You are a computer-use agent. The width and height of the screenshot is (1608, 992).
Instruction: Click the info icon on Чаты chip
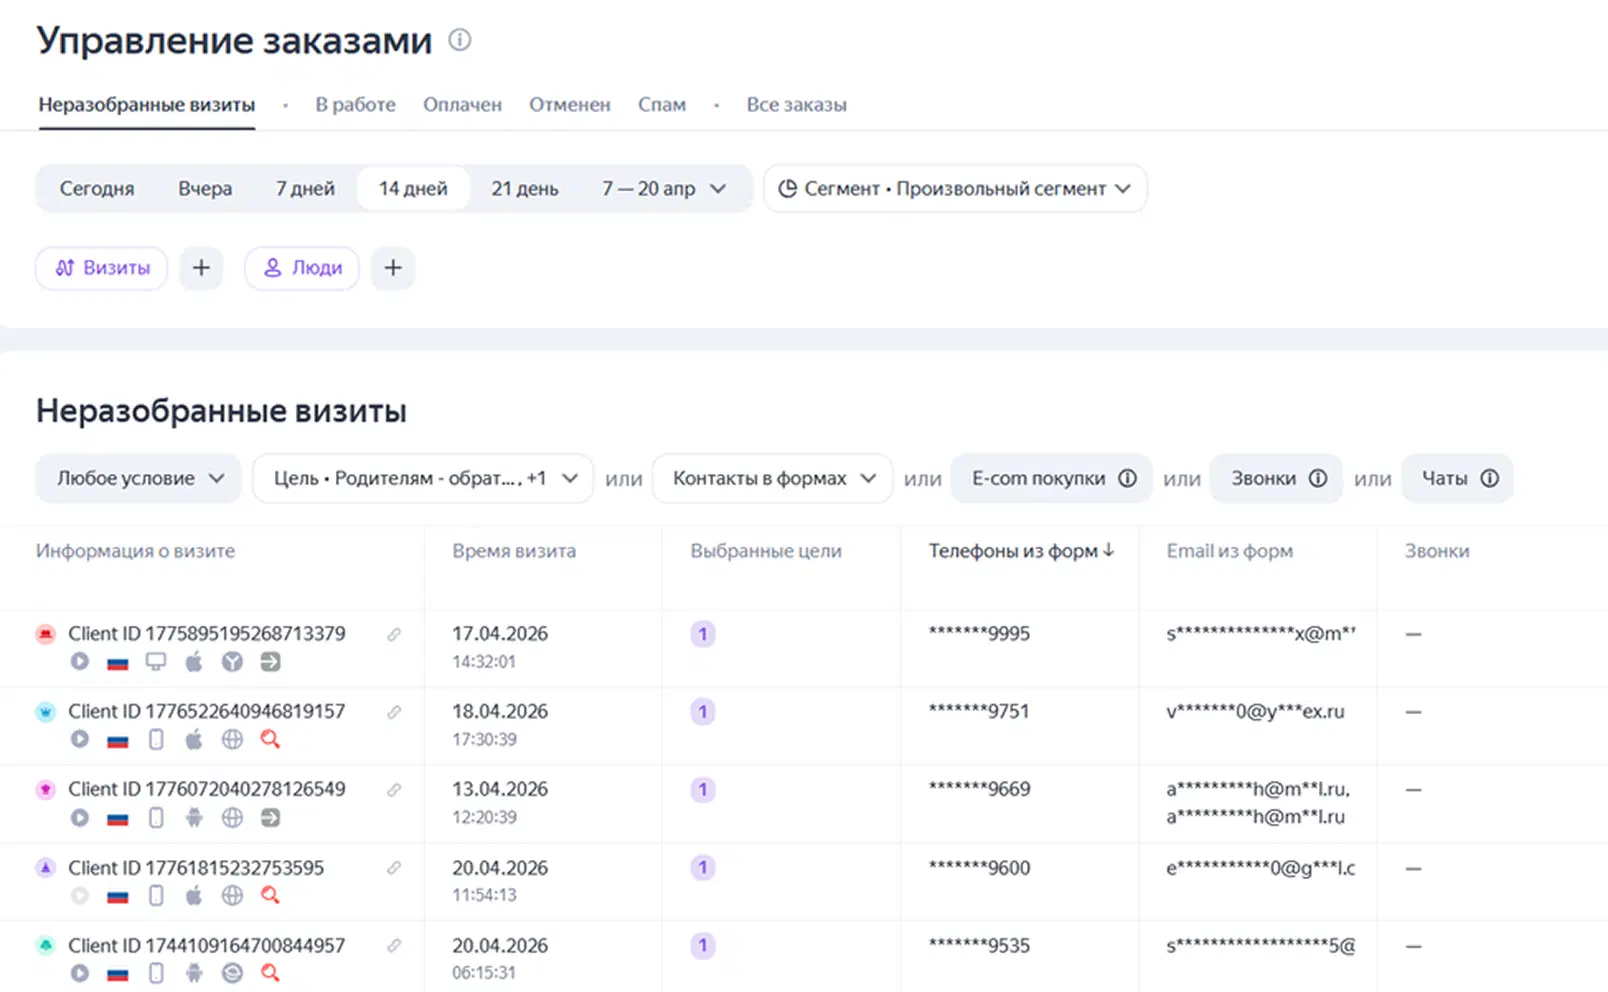click(x=1489, y=478)
